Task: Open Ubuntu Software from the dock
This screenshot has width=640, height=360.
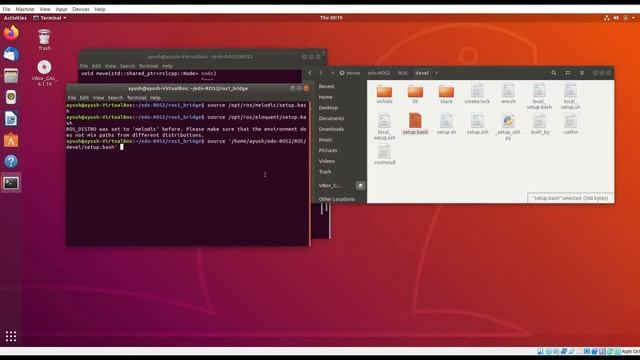Action: [x=11, y=140]
